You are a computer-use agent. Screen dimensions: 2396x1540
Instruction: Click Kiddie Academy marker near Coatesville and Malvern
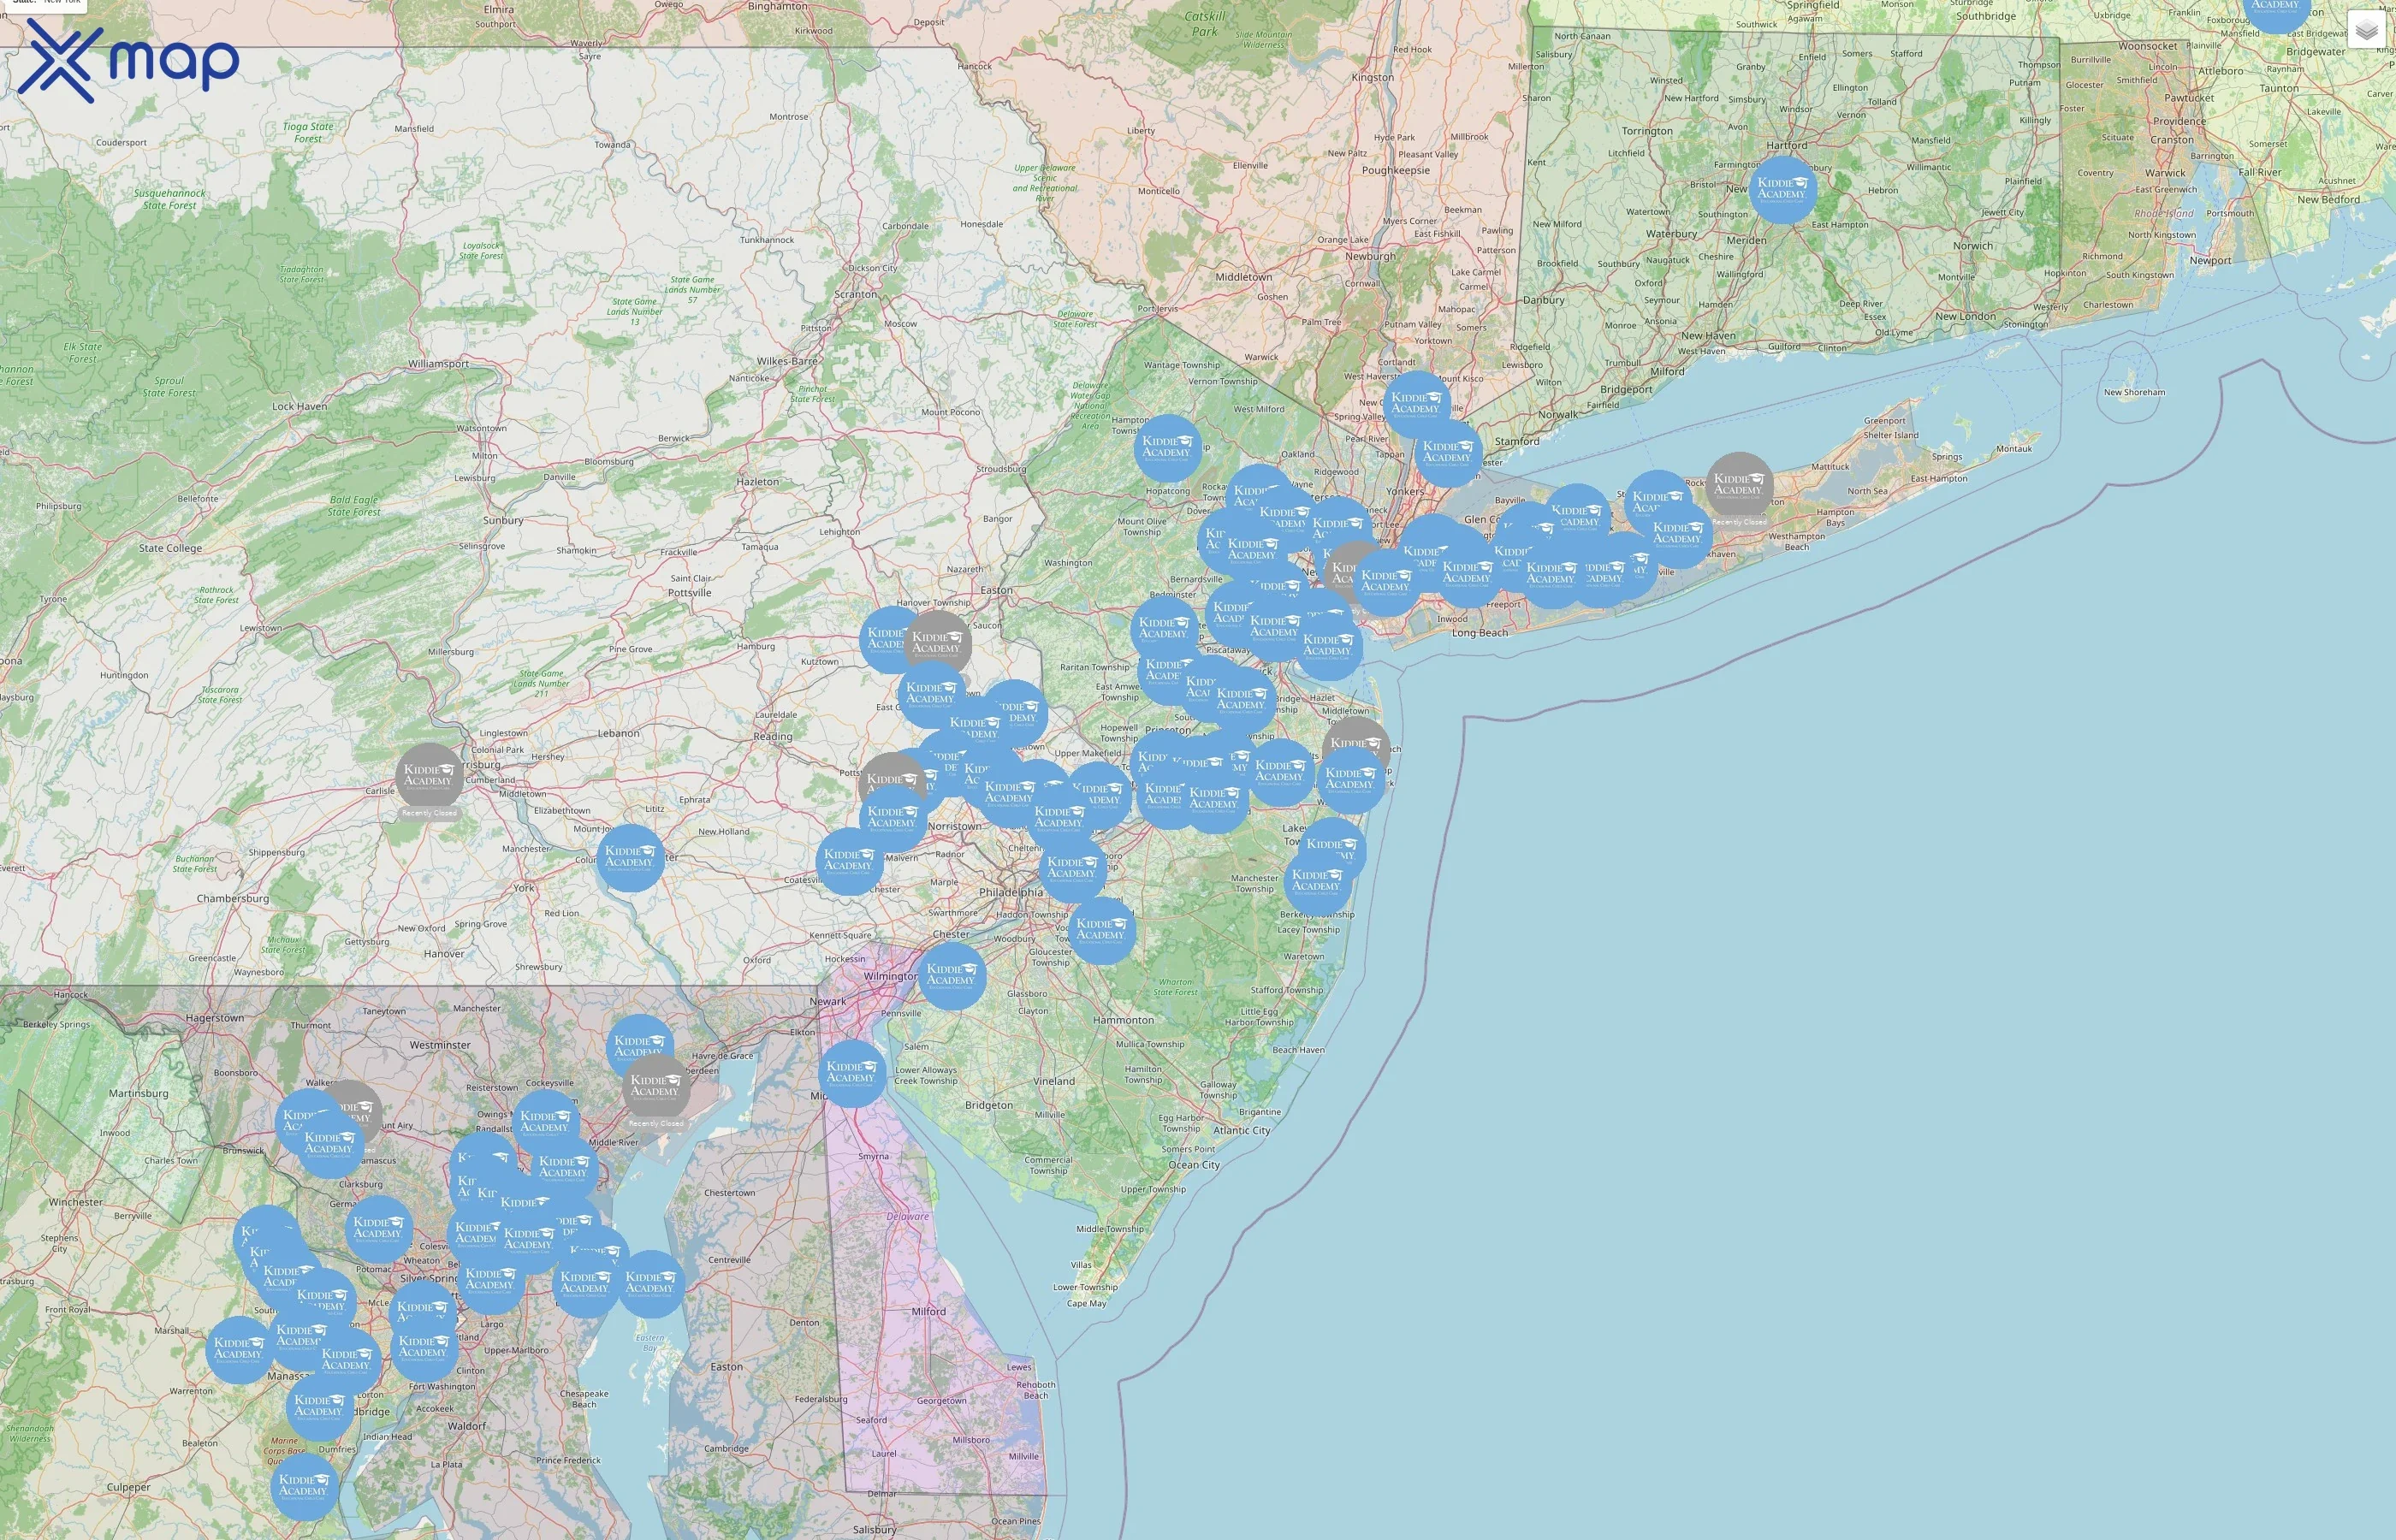(850, 861)
